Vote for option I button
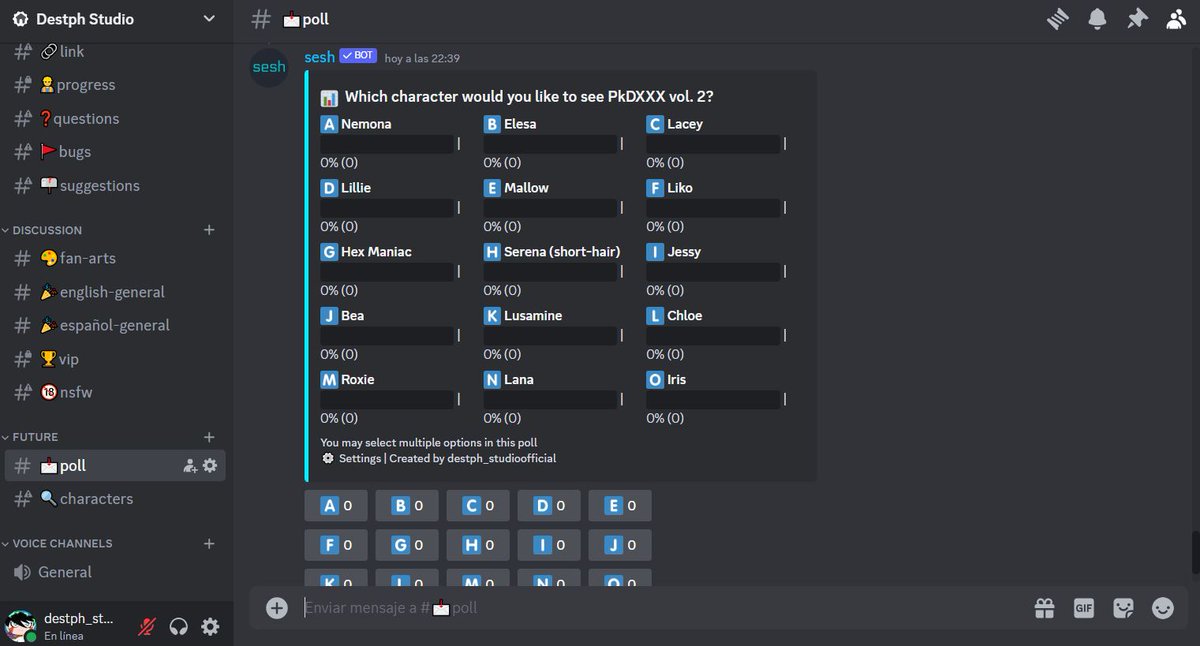Image resolution: width=1200 pixels, height=646 pixels. 549,545
